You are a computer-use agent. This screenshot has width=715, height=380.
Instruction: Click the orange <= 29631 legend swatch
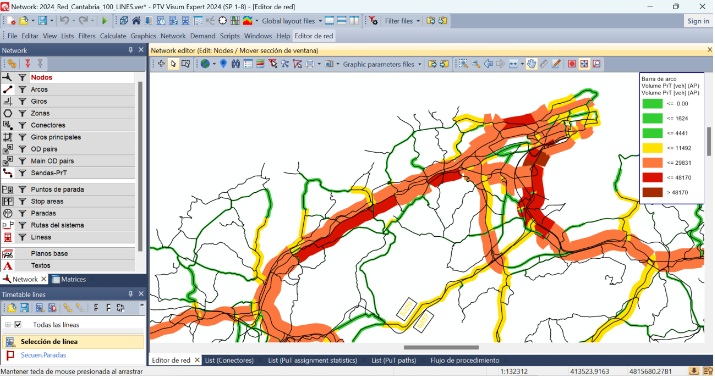[652, 163]
